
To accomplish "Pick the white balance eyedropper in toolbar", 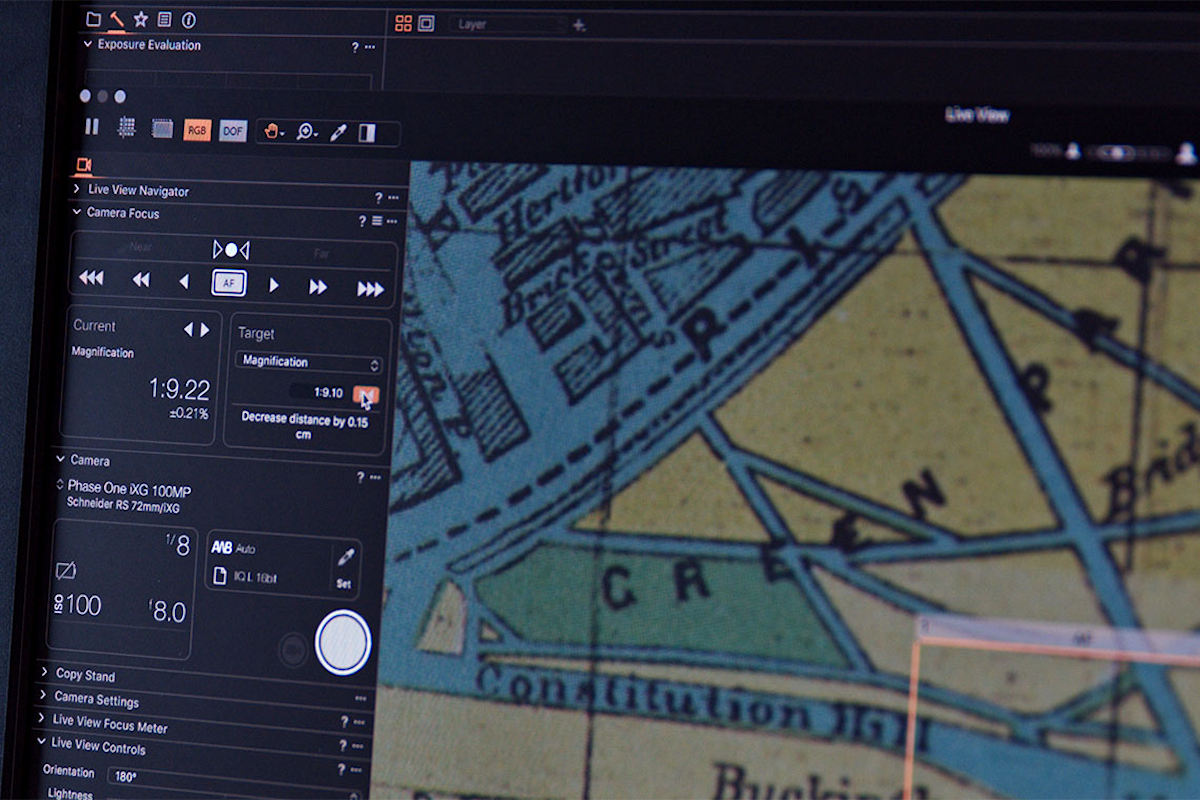I will coord(338,132).
